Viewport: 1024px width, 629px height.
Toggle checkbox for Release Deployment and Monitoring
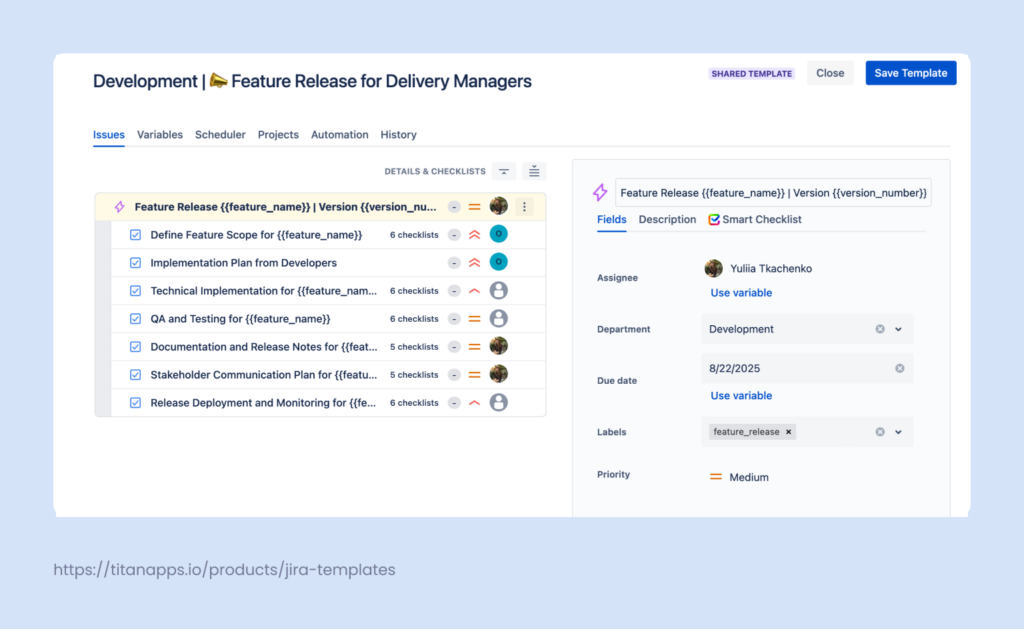pos(135,403)
